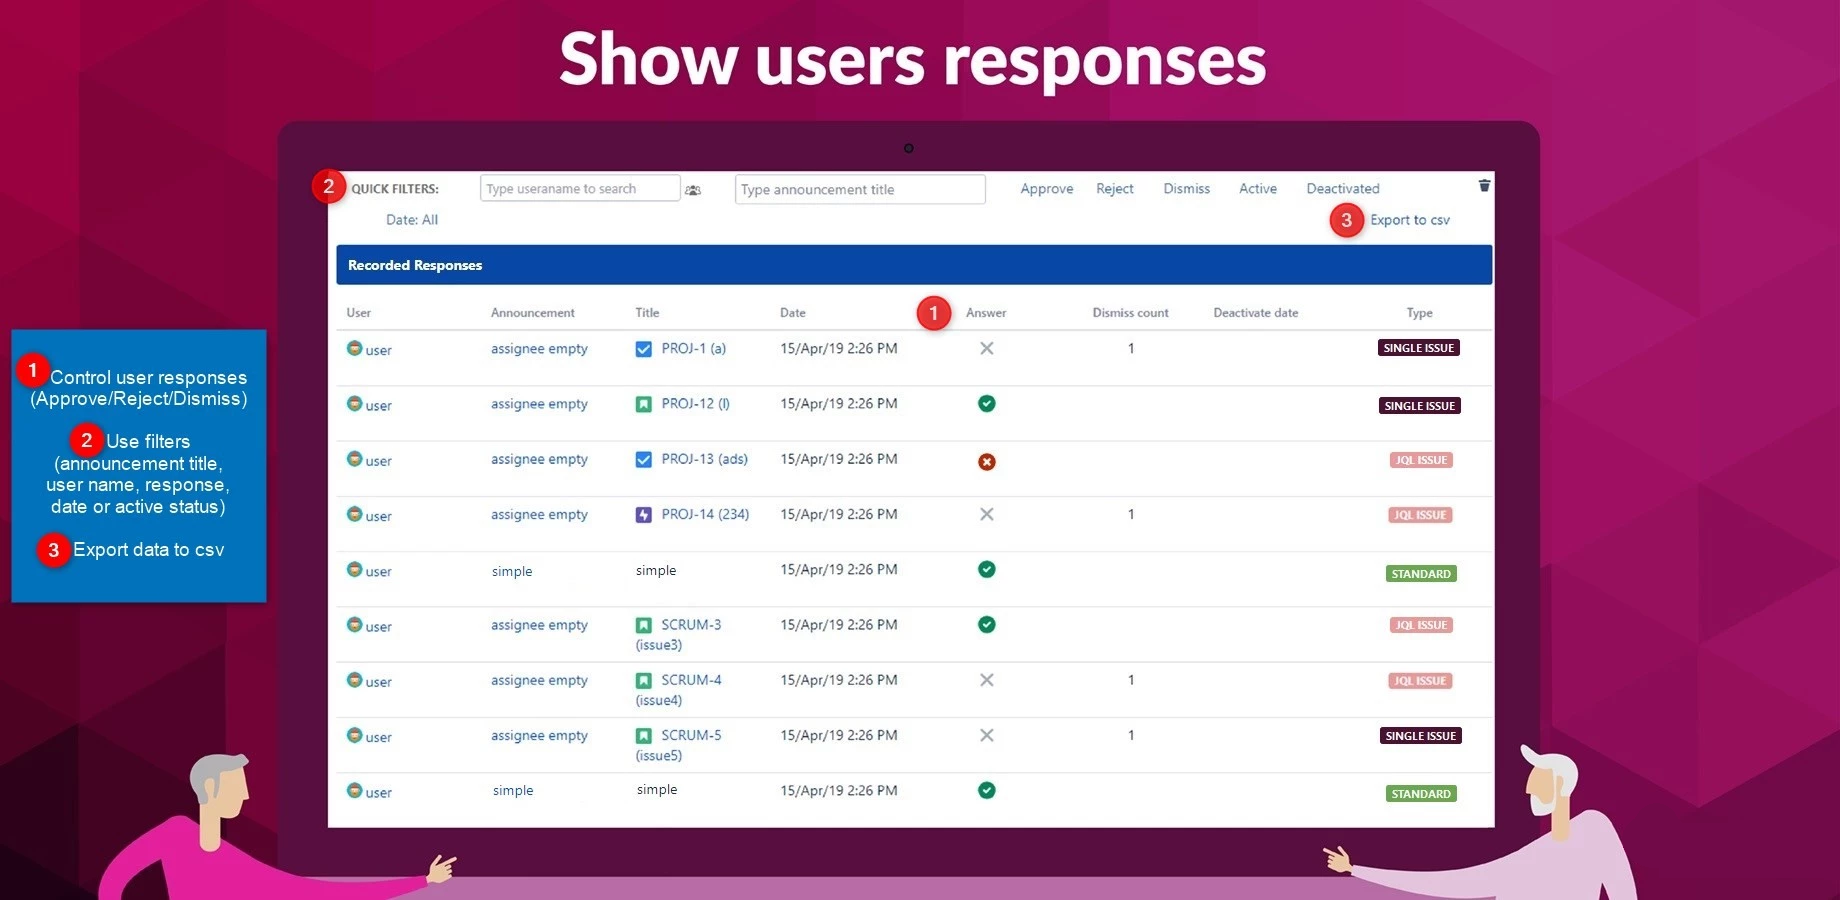Image resolution: width=1840 pixels, height=900 pixels.
Task: Click the task type icon beside PROJ-13
Action: click(x=644, y=460)
